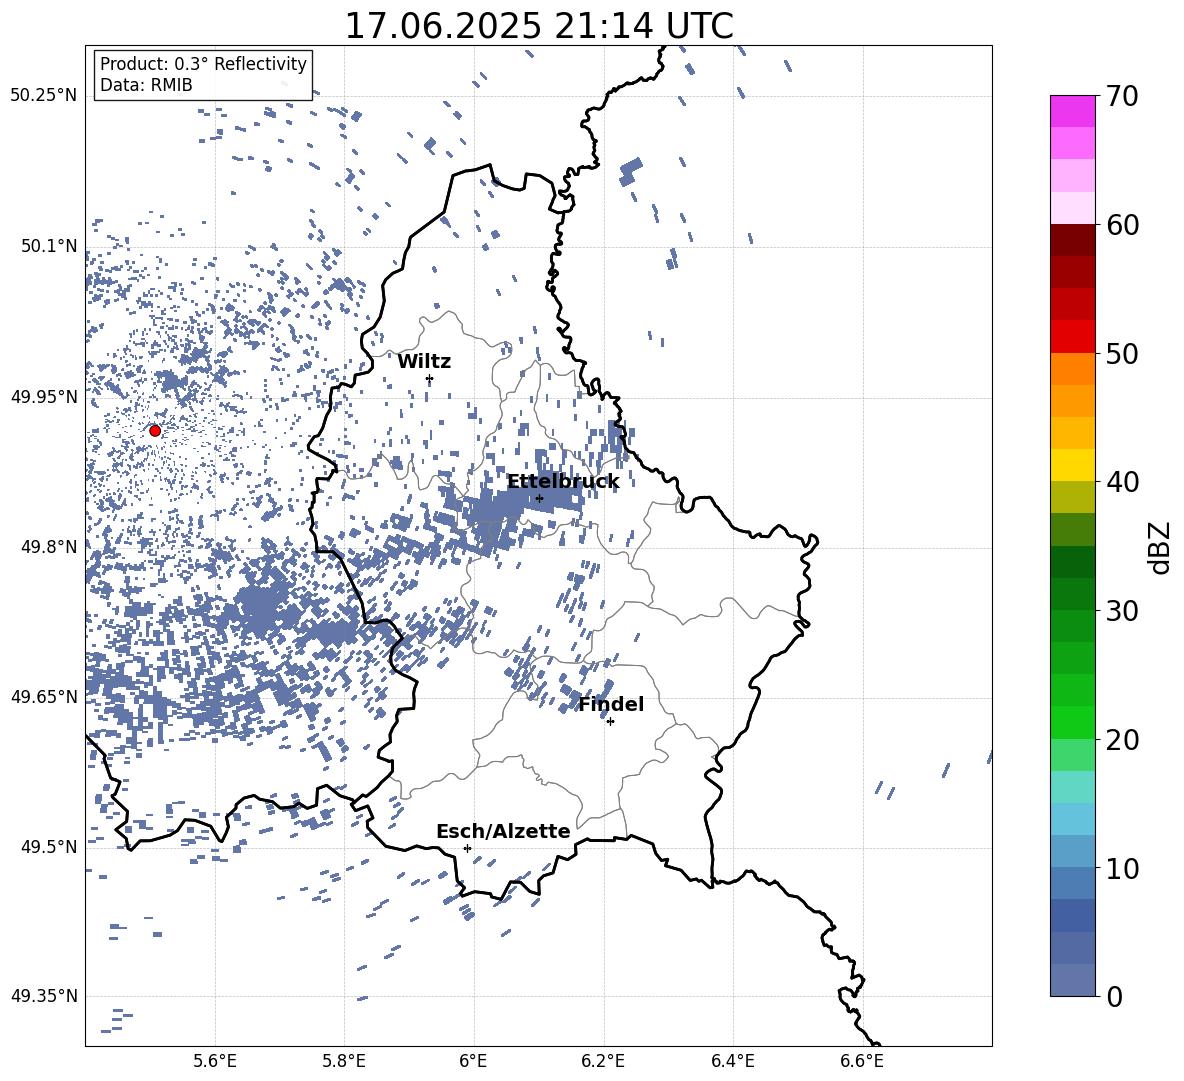The height and width of the screenshot is (1081, 1184).
Task: Click the slate blue bottom colorbar segment
Action: click(1072, 980)
